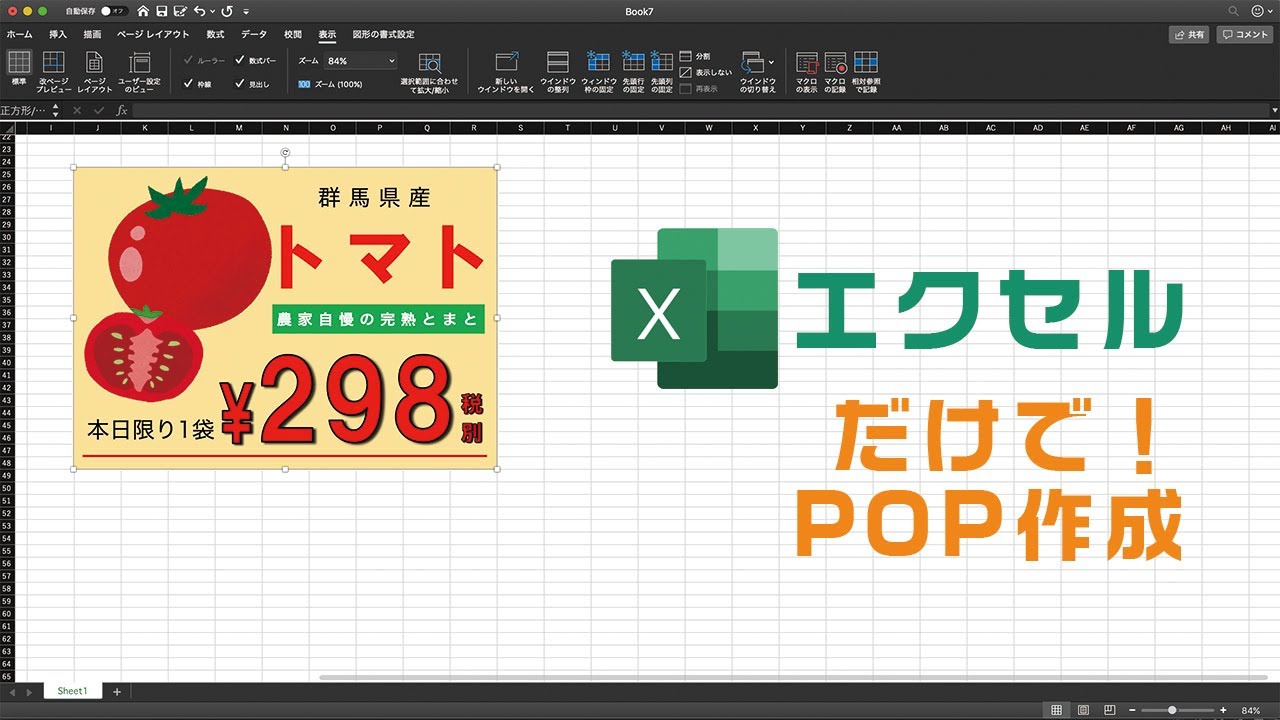
Task: Click Zoom to Selection (選択範囲に合わせて拡大/縮小) icon
Action: tap(429, 64)
